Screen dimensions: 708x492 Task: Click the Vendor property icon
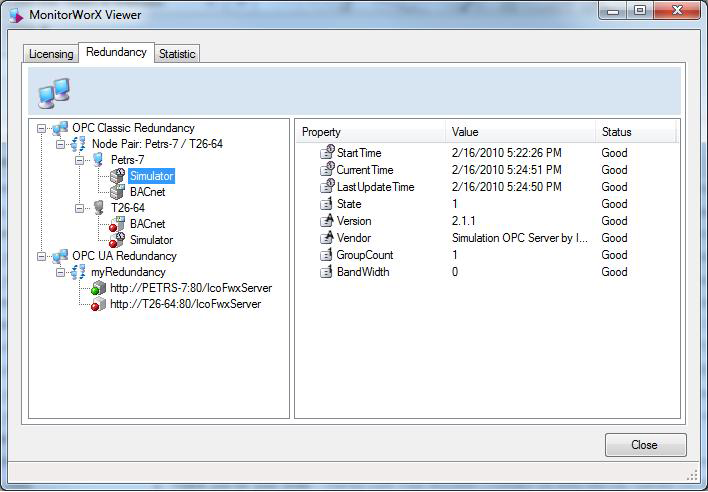(326, 238)
